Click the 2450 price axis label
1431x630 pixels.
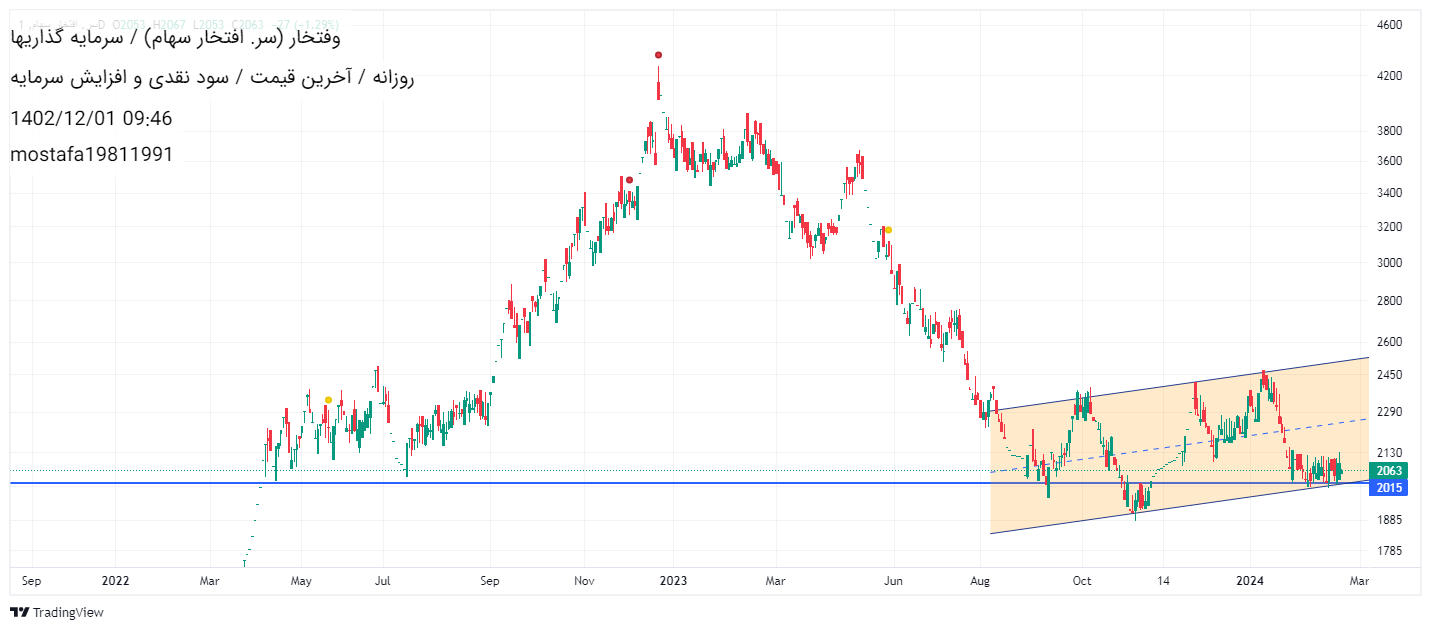(1390, 375)
